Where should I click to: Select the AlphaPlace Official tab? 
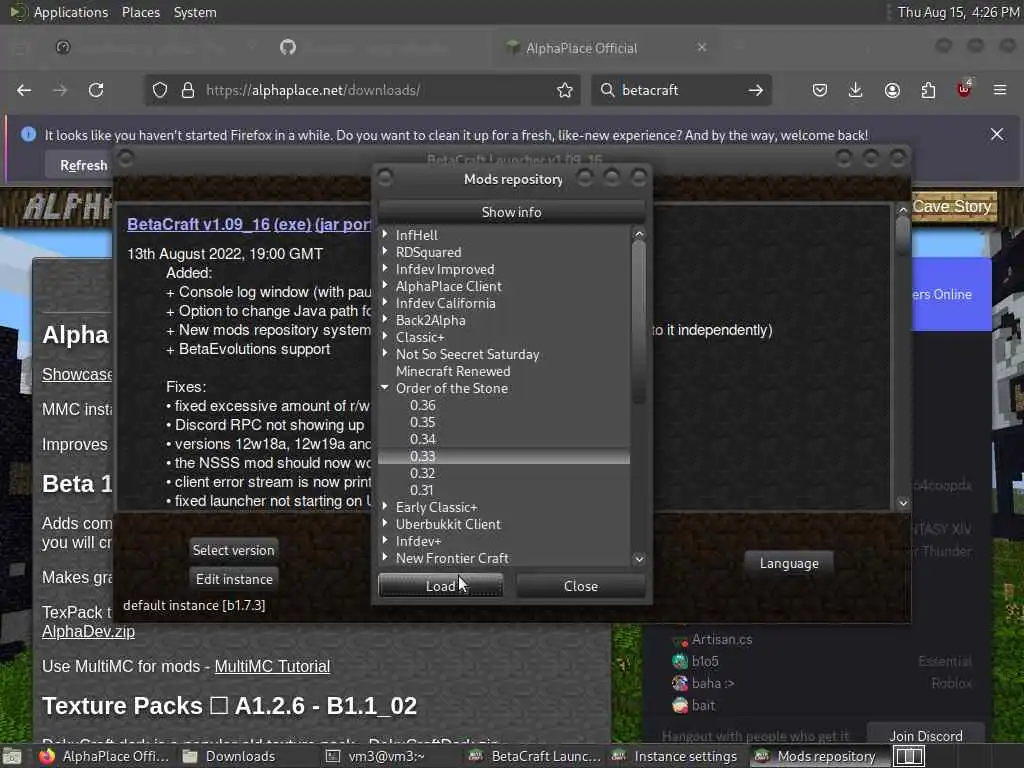coord(581,48)
